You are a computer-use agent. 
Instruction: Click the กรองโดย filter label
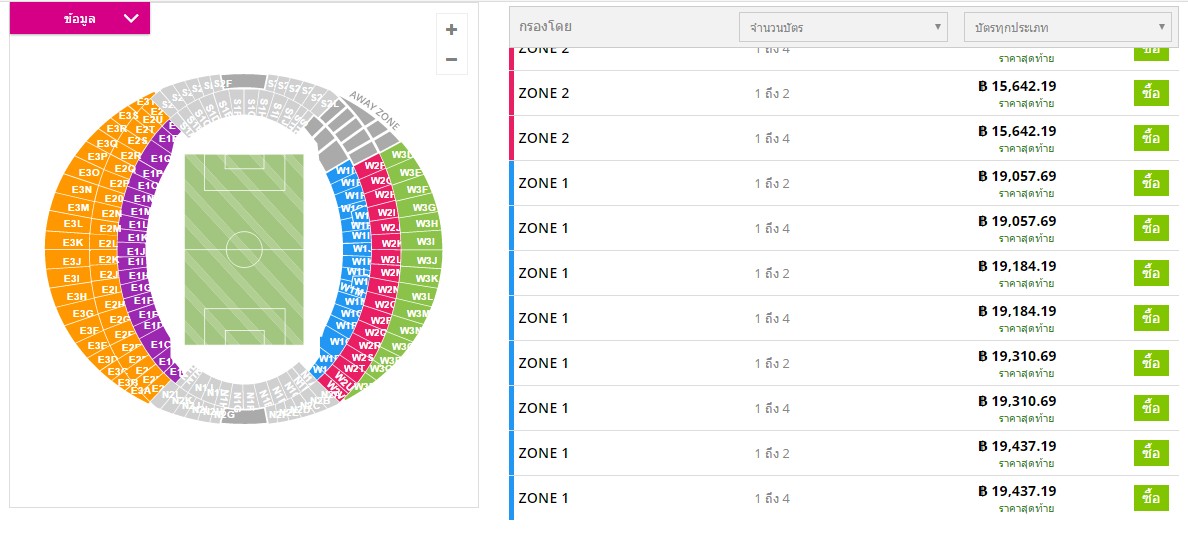546,27
